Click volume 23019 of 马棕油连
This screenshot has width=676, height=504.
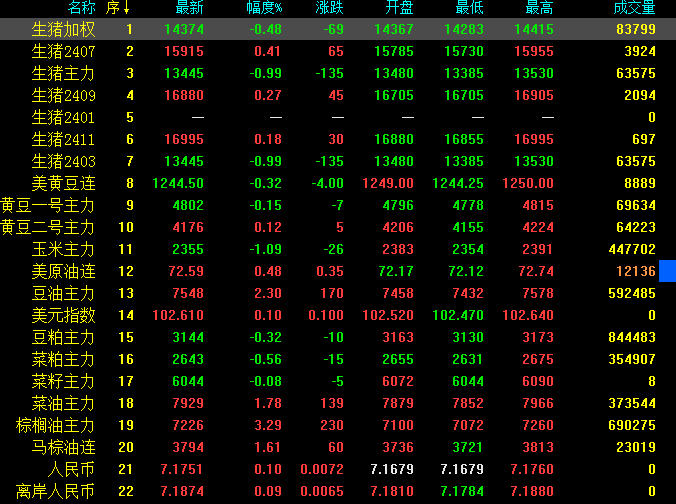[x=636, y=447]
